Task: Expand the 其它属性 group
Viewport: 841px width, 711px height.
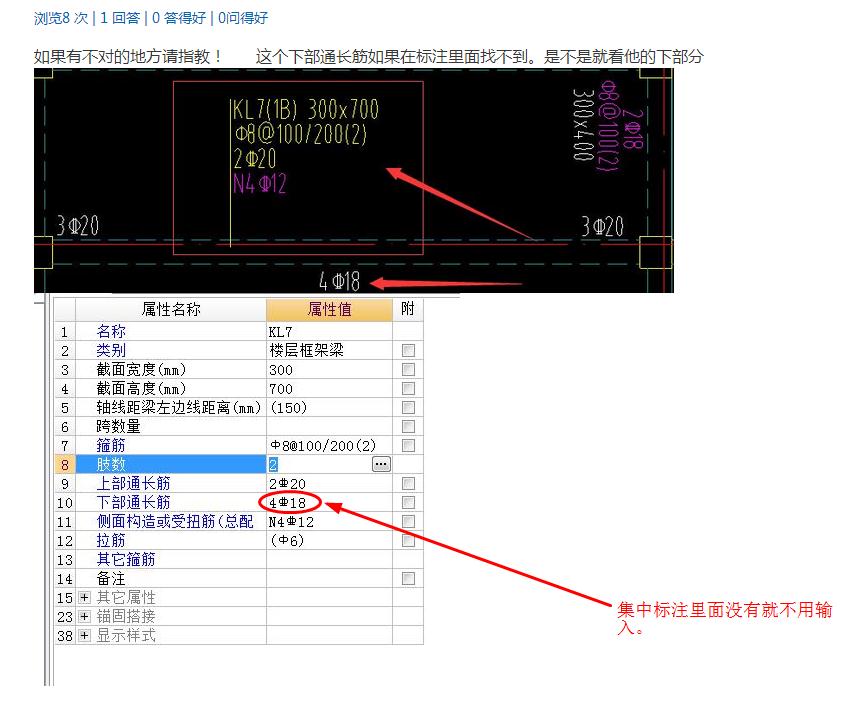Action: (x=84, y=597)
